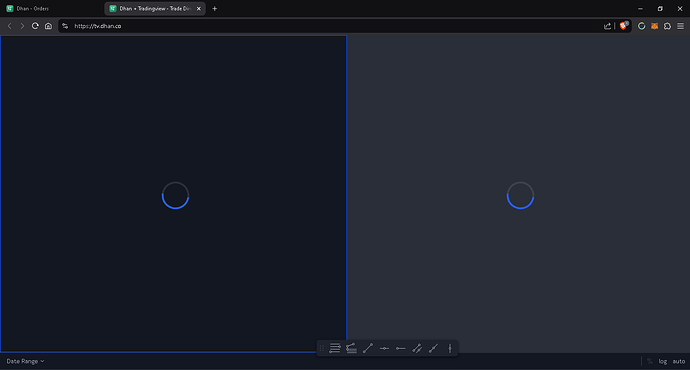Select the Horizontal Ray drawing tool

400,348
